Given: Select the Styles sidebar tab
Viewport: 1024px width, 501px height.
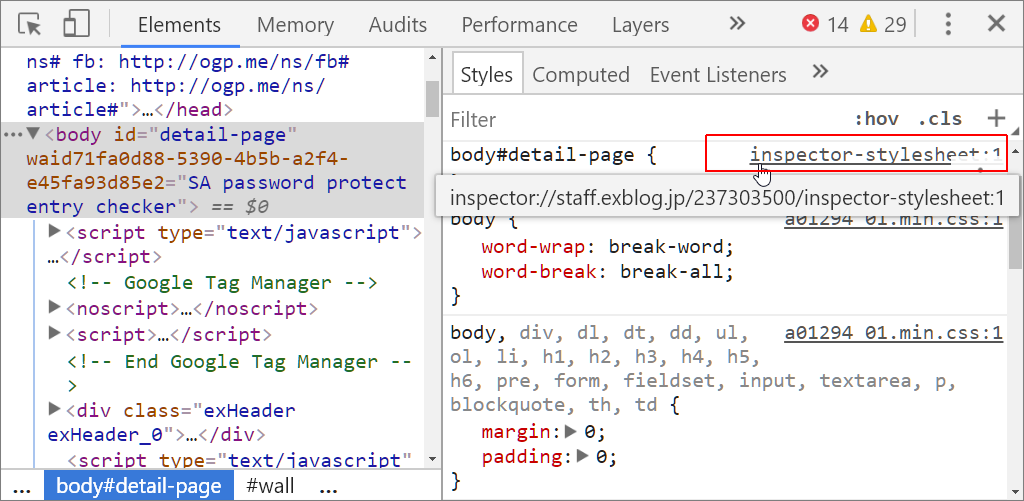Looking at the screenshot, I should coord(487,74).
